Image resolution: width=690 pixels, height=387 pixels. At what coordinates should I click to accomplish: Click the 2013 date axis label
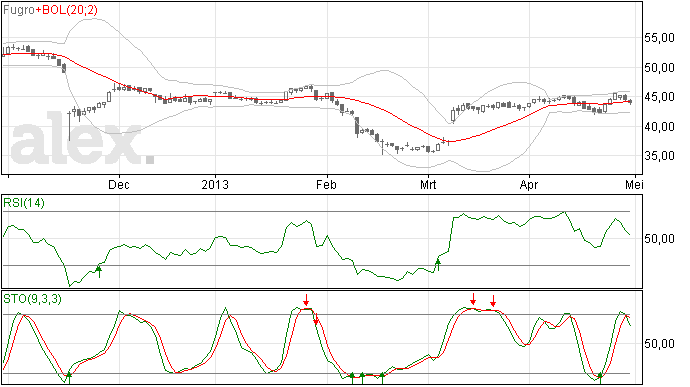[x=215, y=184]
